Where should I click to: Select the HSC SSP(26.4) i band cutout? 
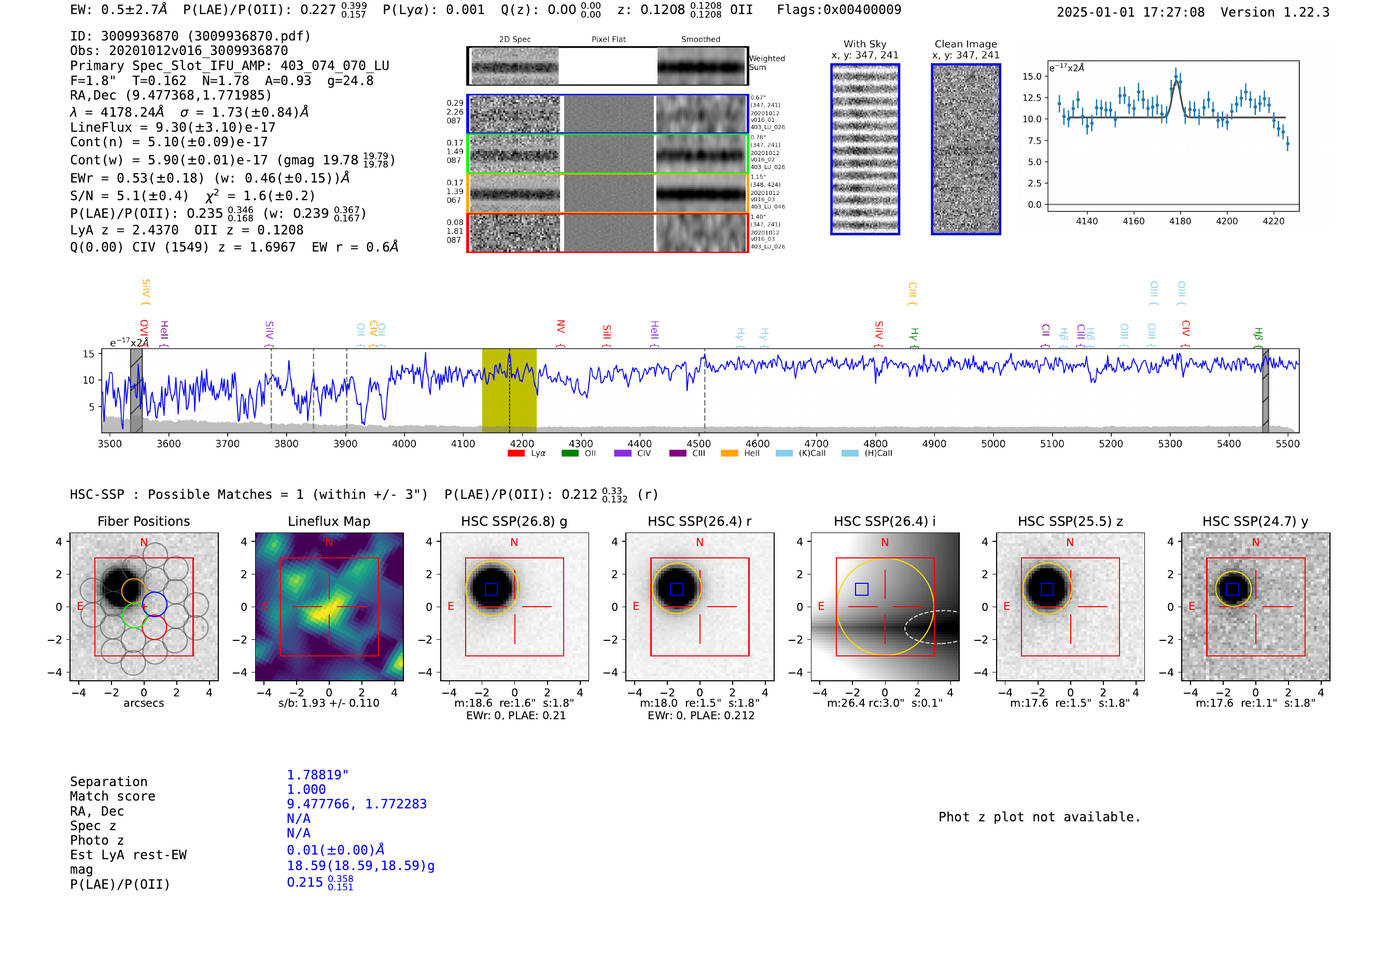click(885, 607)
